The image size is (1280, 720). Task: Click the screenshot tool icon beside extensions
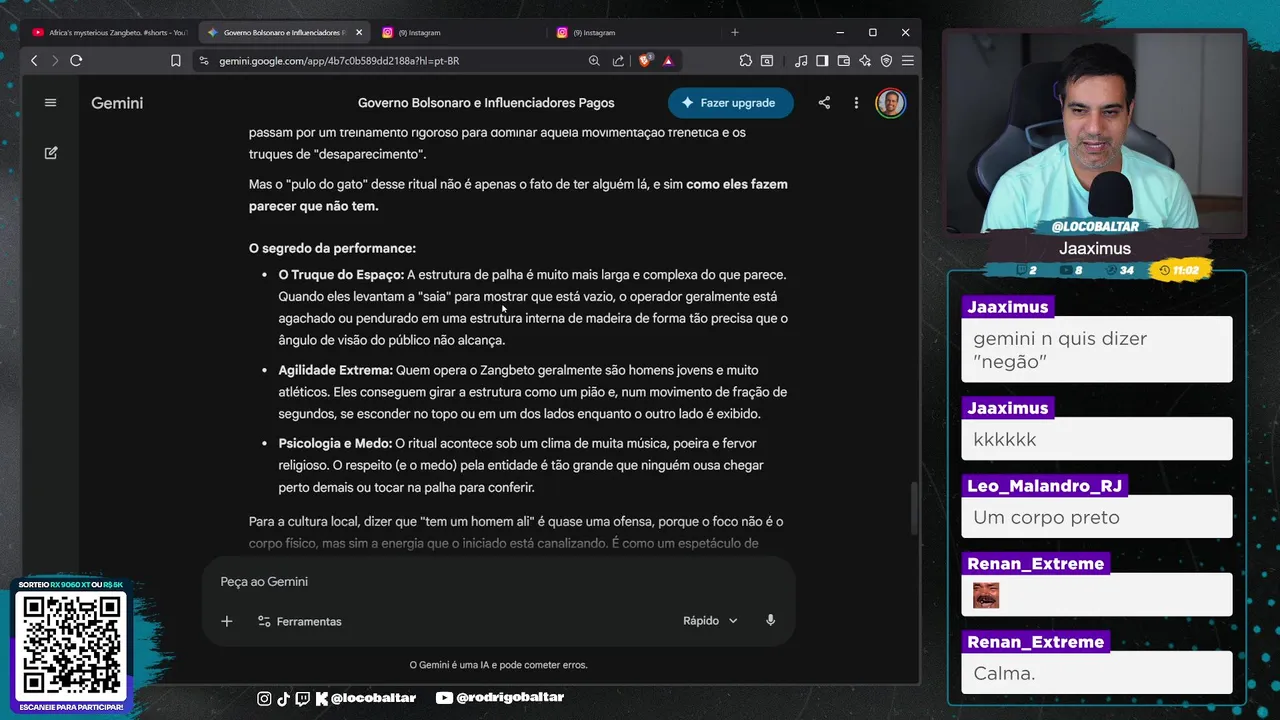[x=768, y=61]
